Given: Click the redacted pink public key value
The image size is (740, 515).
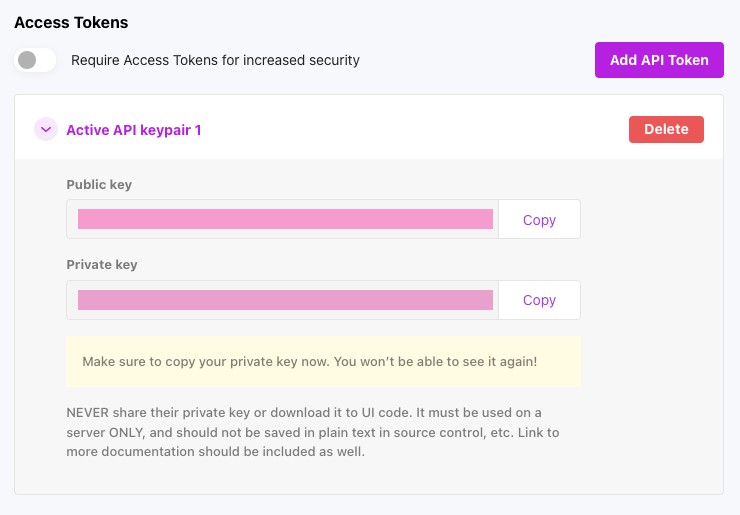Looking at the screenshot, I should click(285, 220).
